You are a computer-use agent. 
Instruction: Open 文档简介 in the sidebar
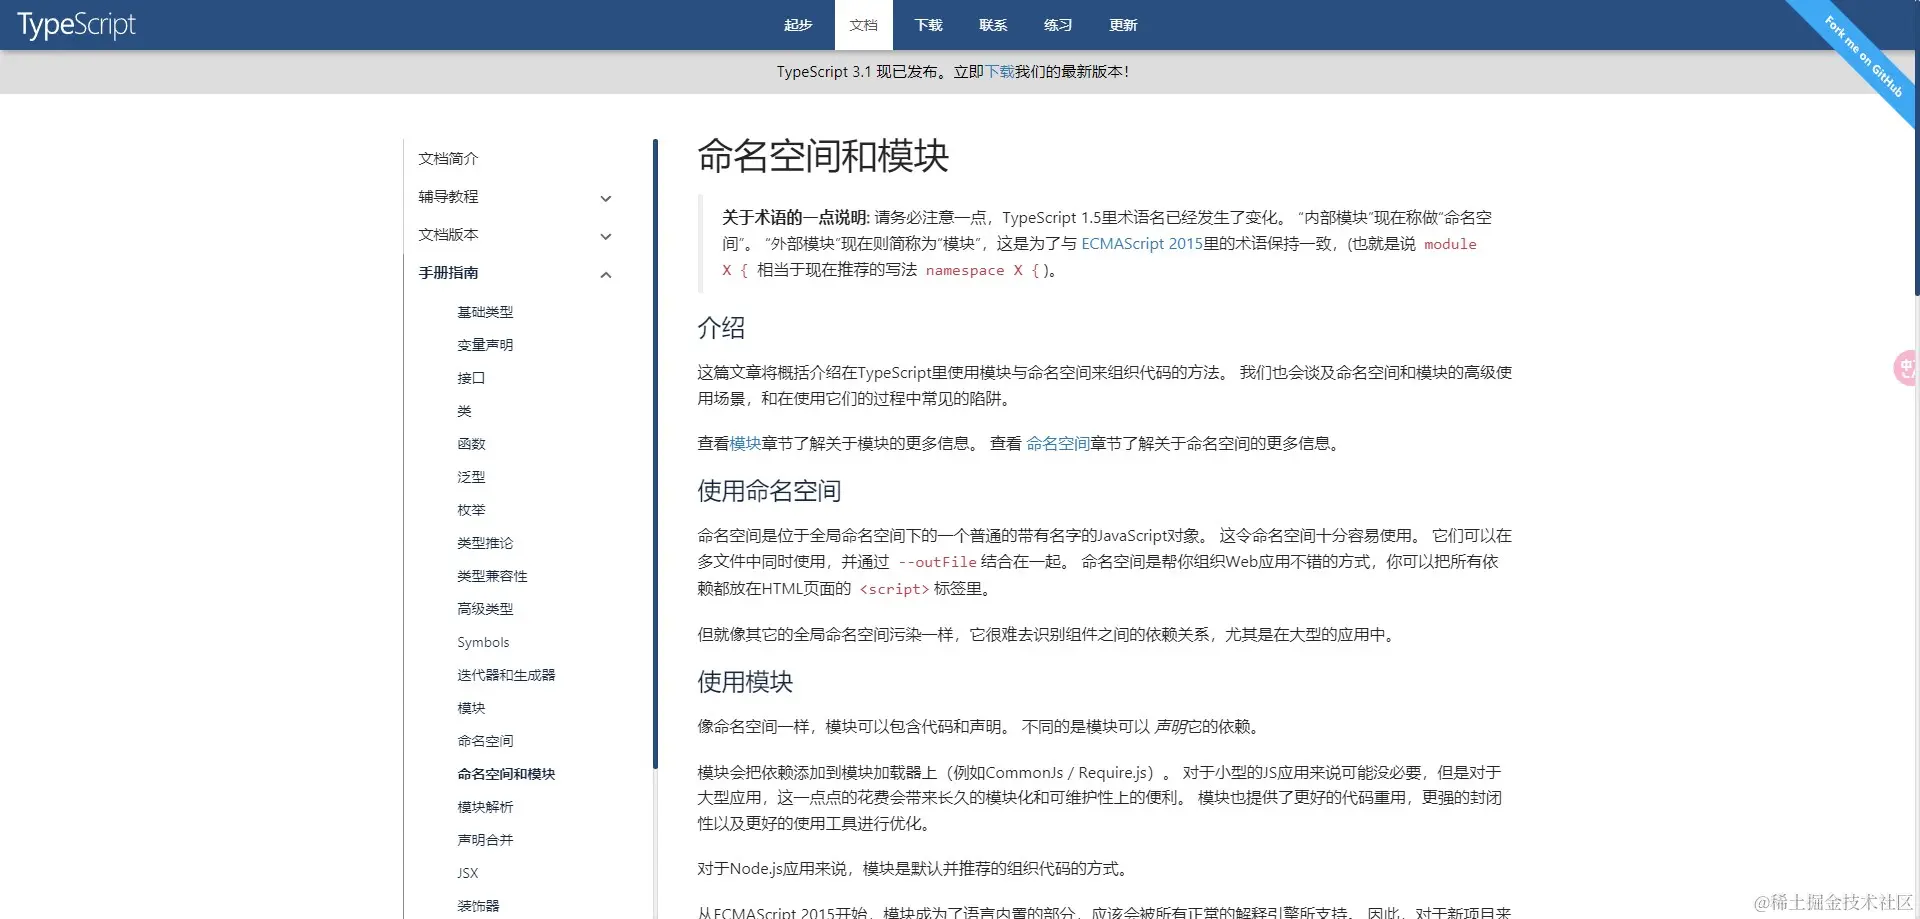448,159
